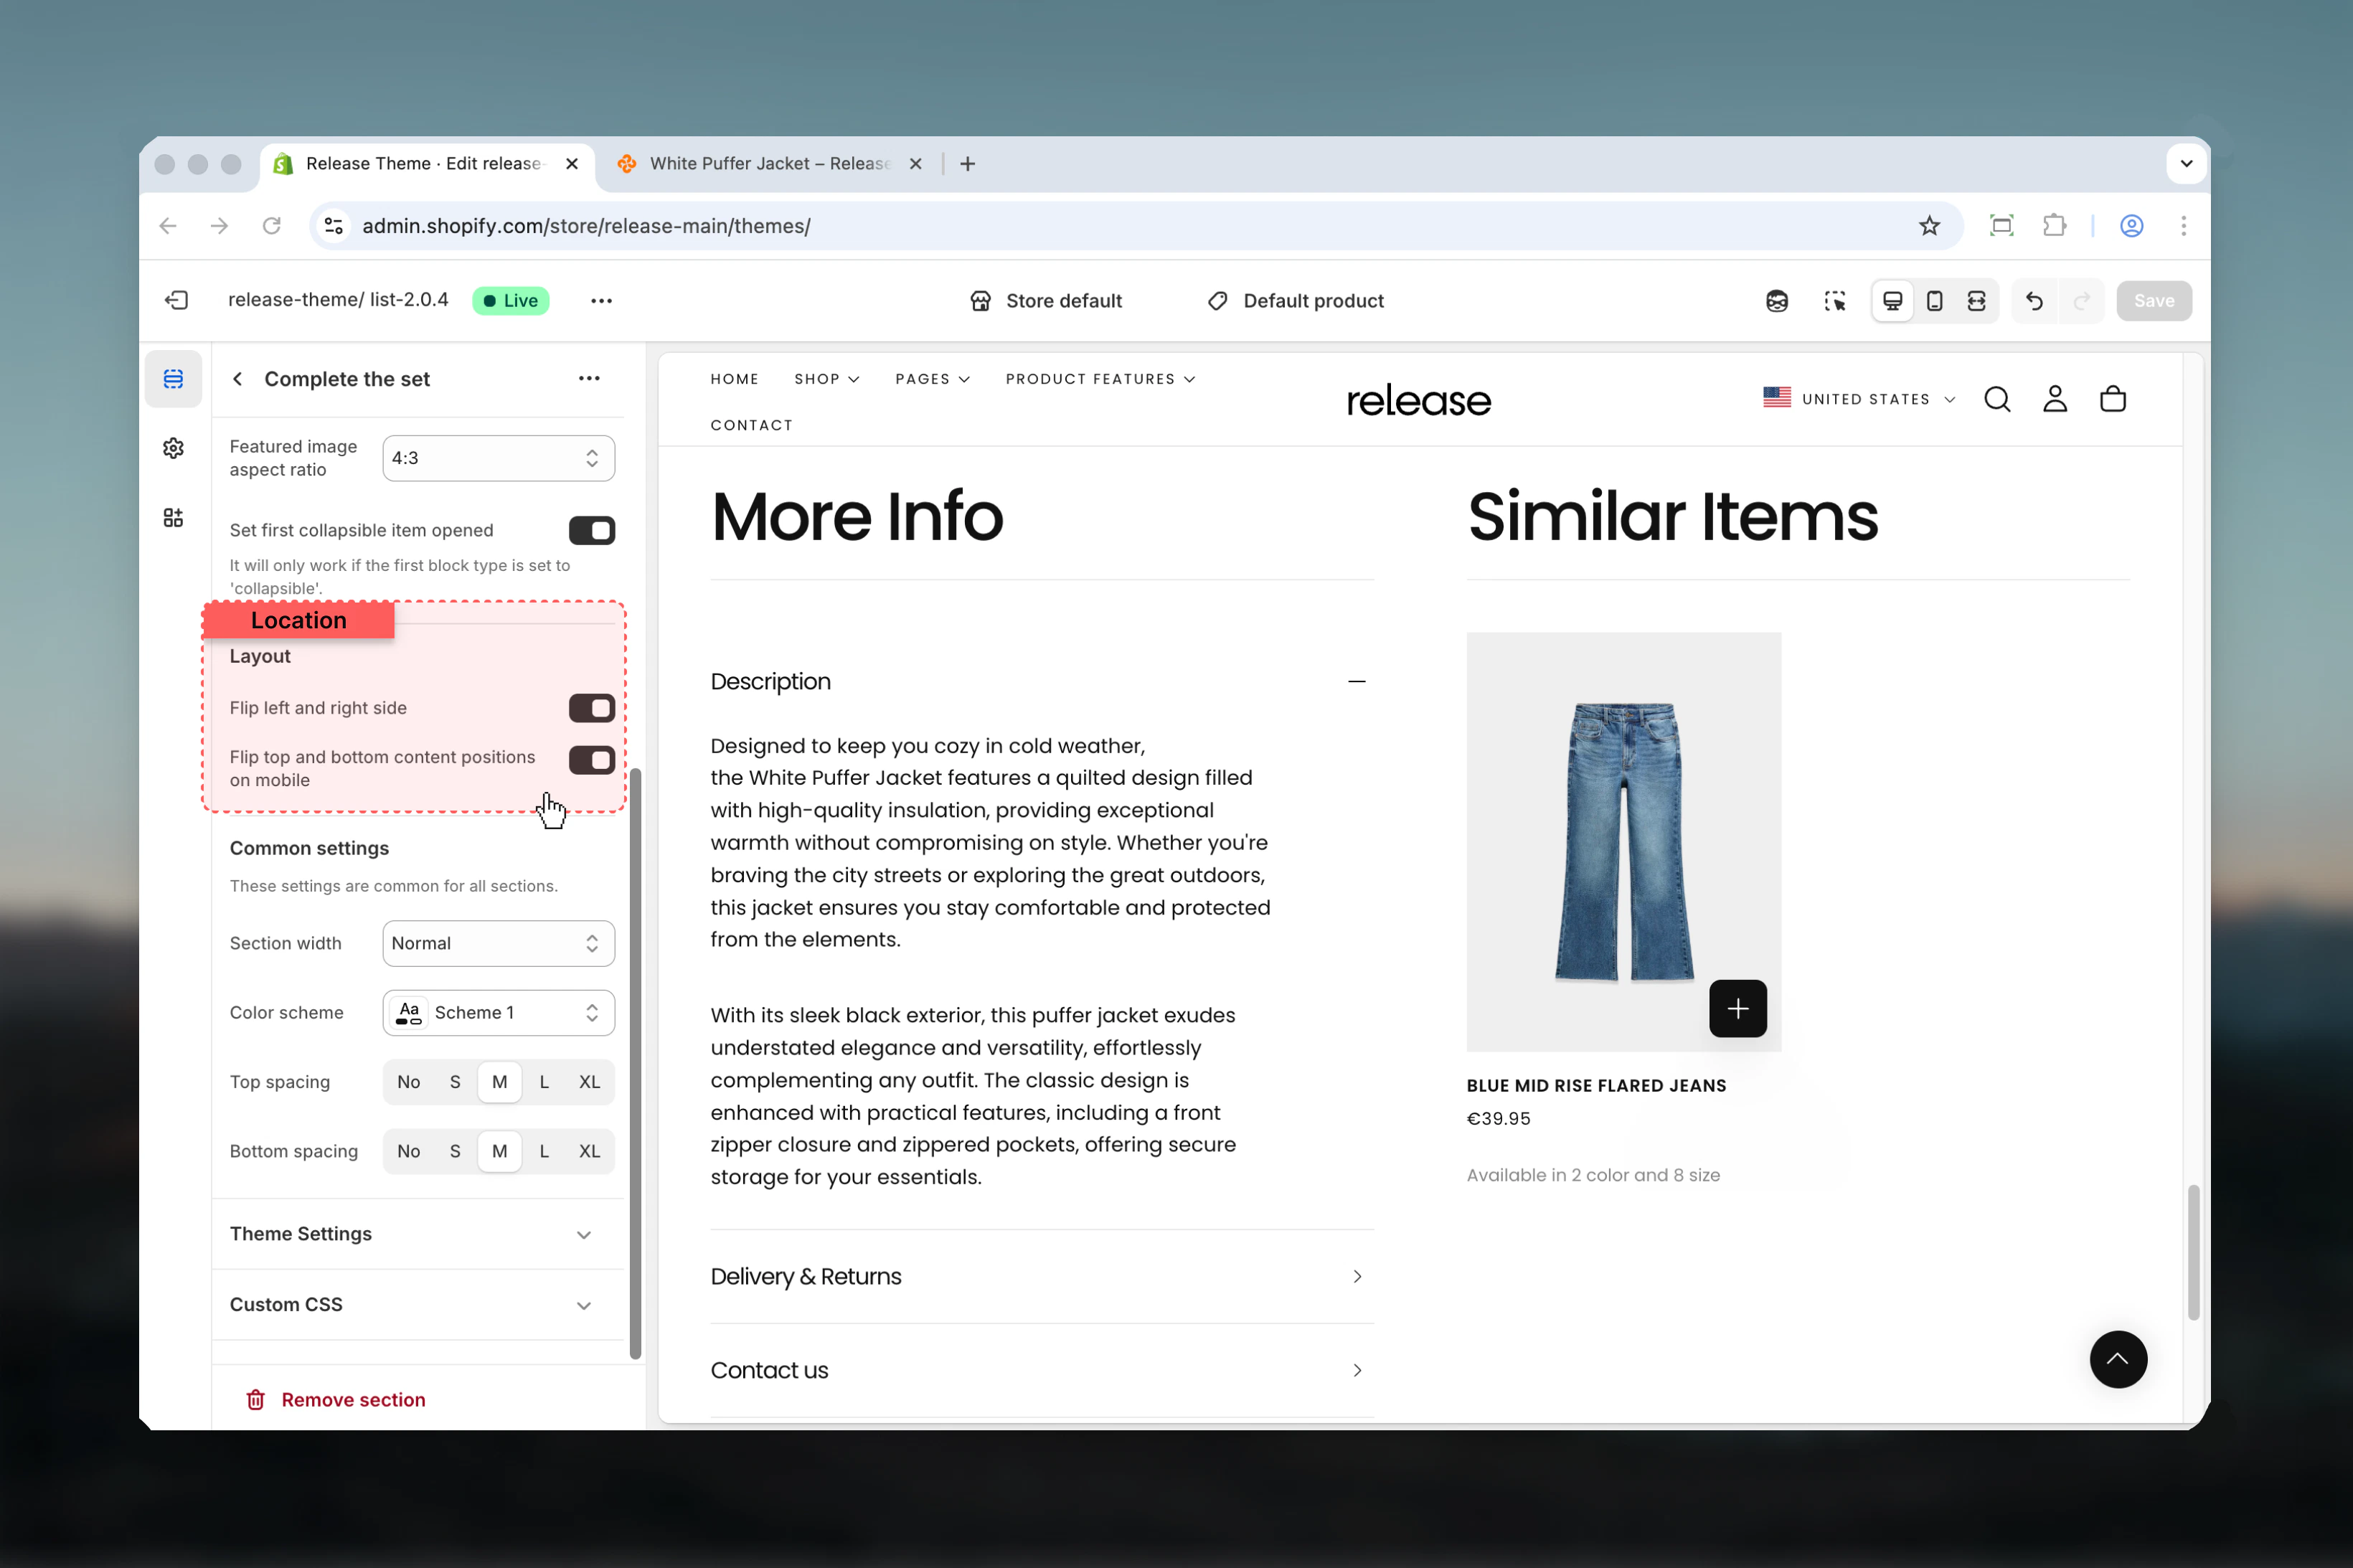2353x1568 pixels.
Task: Set Bottom spacing to No
Action: tap(408, 1151)
